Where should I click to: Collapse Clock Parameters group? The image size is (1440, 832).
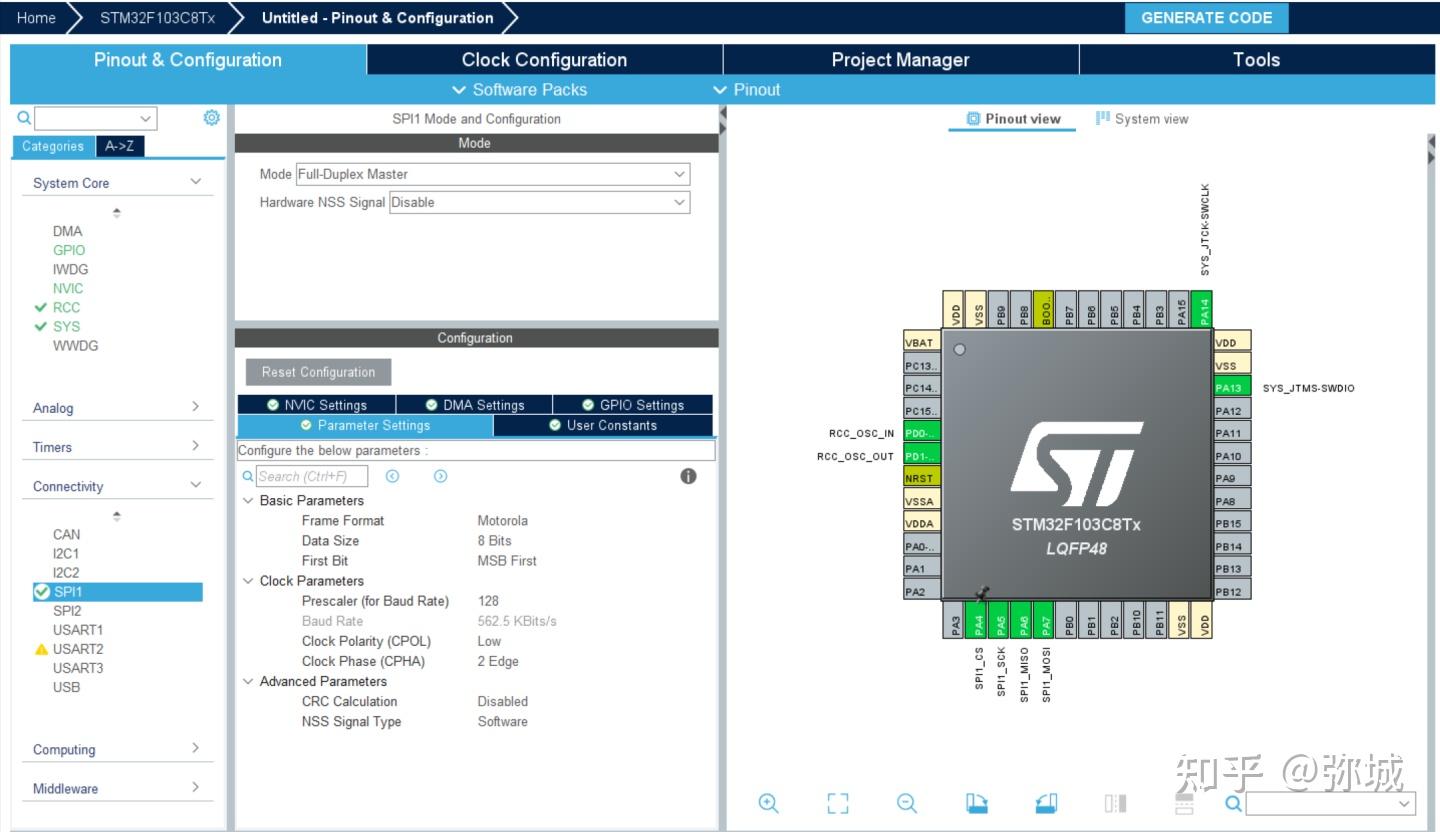(248, 581)
